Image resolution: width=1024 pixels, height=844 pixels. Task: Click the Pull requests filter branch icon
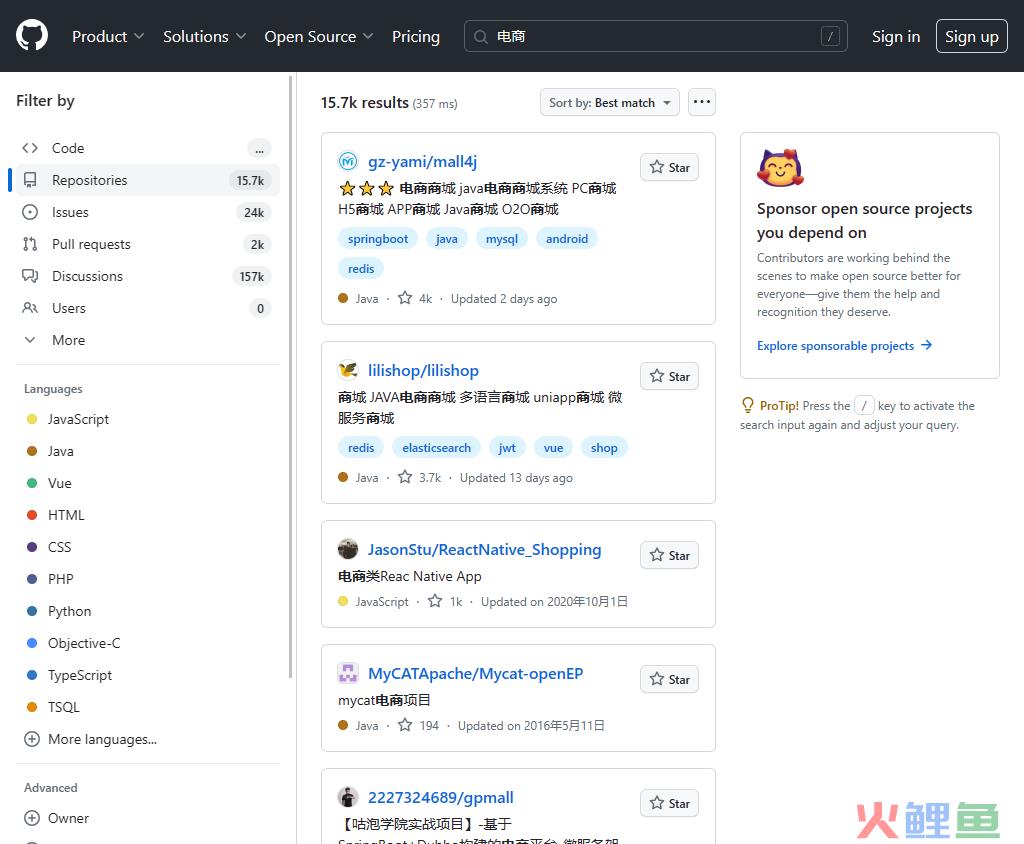coord(30,244)
